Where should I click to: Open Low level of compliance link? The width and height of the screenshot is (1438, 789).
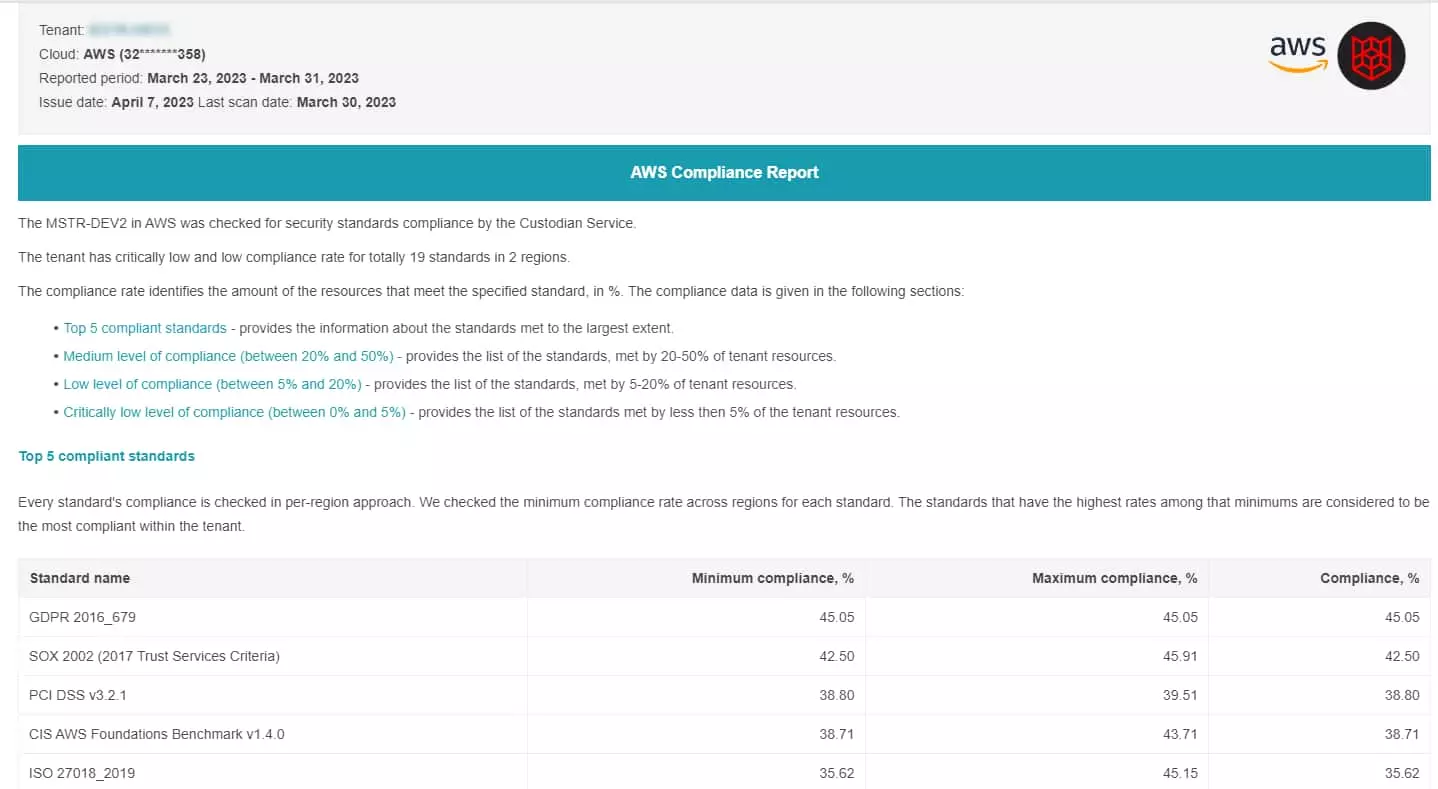[212, 384]
